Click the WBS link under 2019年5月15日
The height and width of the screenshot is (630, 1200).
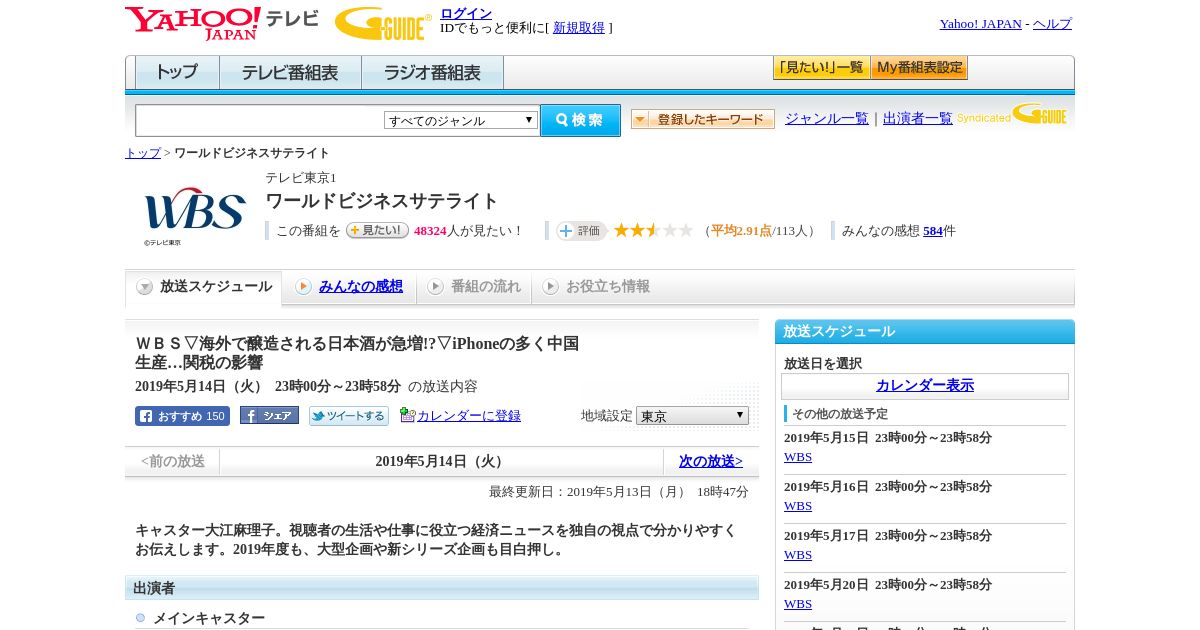tap(798, 457)
